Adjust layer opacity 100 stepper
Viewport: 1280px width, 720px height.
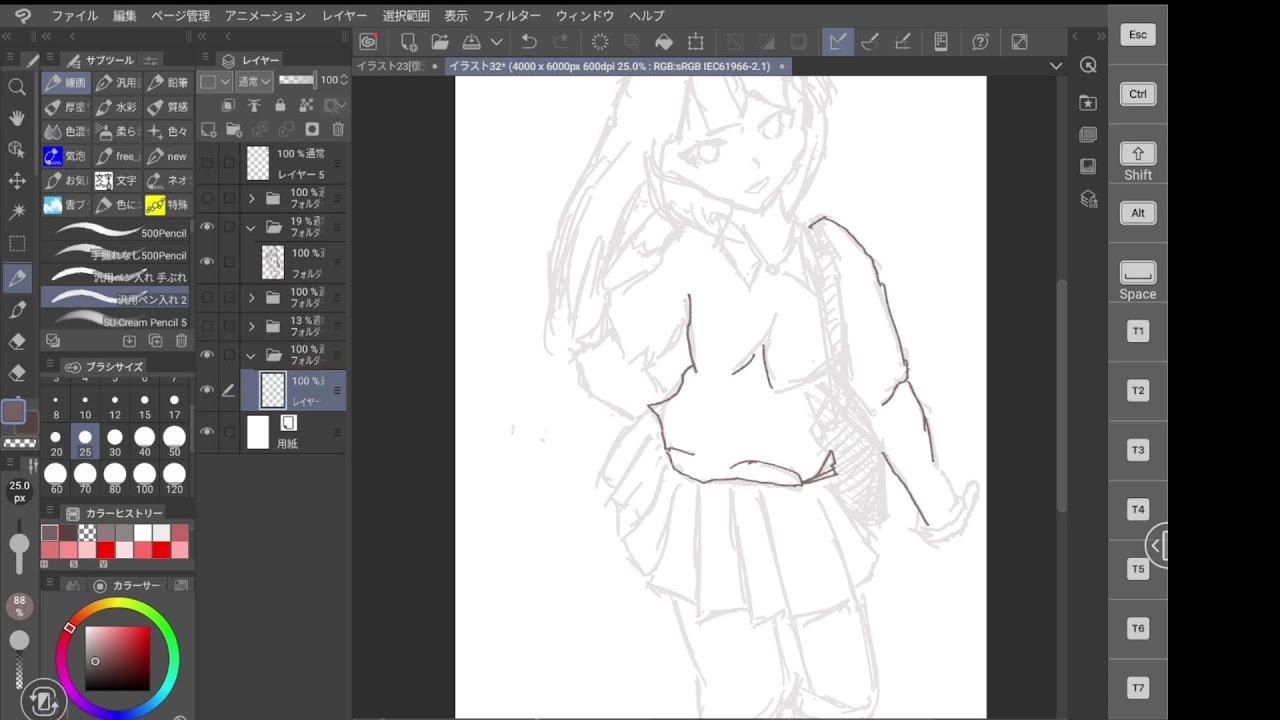(344, 80)
